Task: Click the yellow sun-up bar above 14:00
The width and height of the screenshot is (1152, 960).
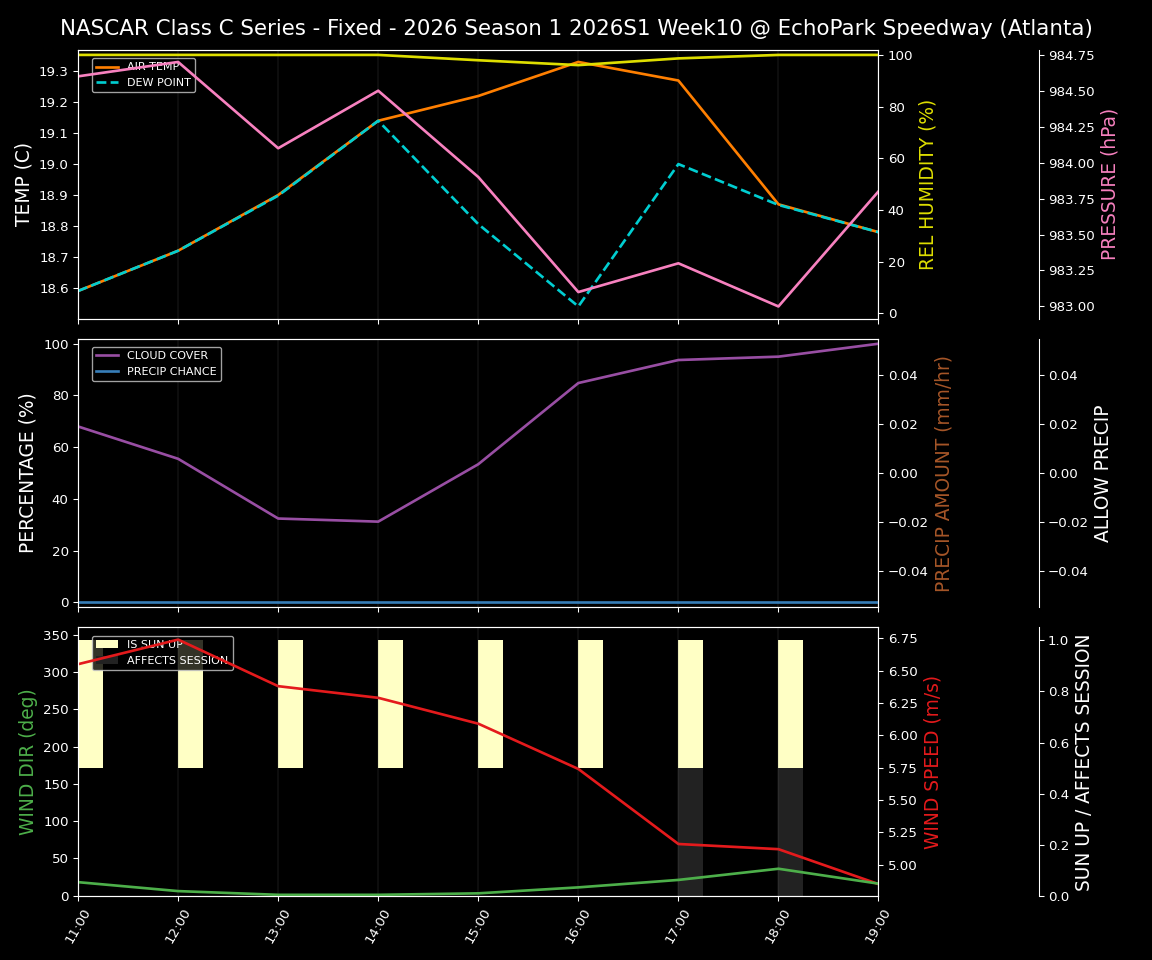Action: coord(388,700)
